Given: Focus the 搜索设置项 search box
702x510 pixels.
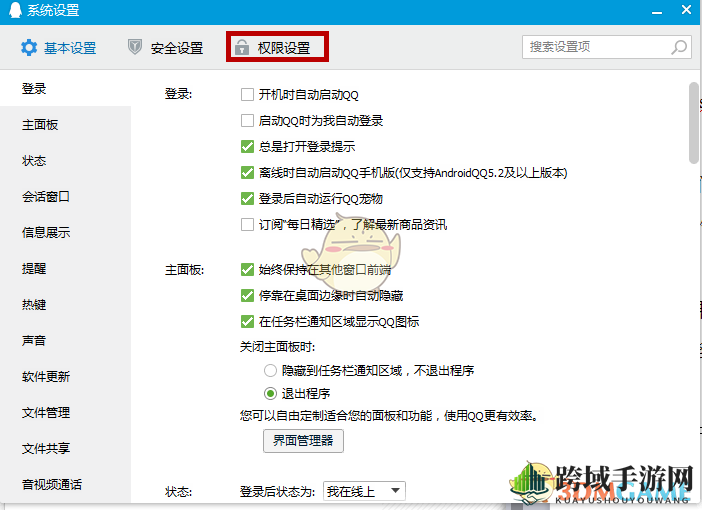Looking at the screenshot, I should pos(607,47).
